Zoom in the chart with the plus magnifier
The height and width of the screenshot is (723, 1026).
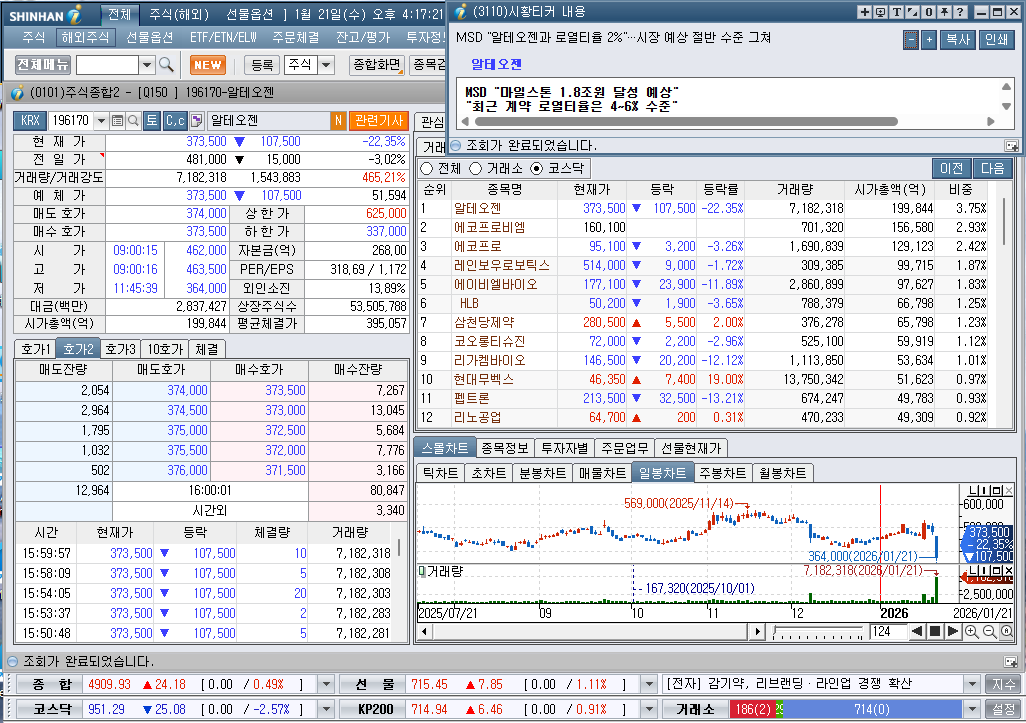tap(972, 631)
